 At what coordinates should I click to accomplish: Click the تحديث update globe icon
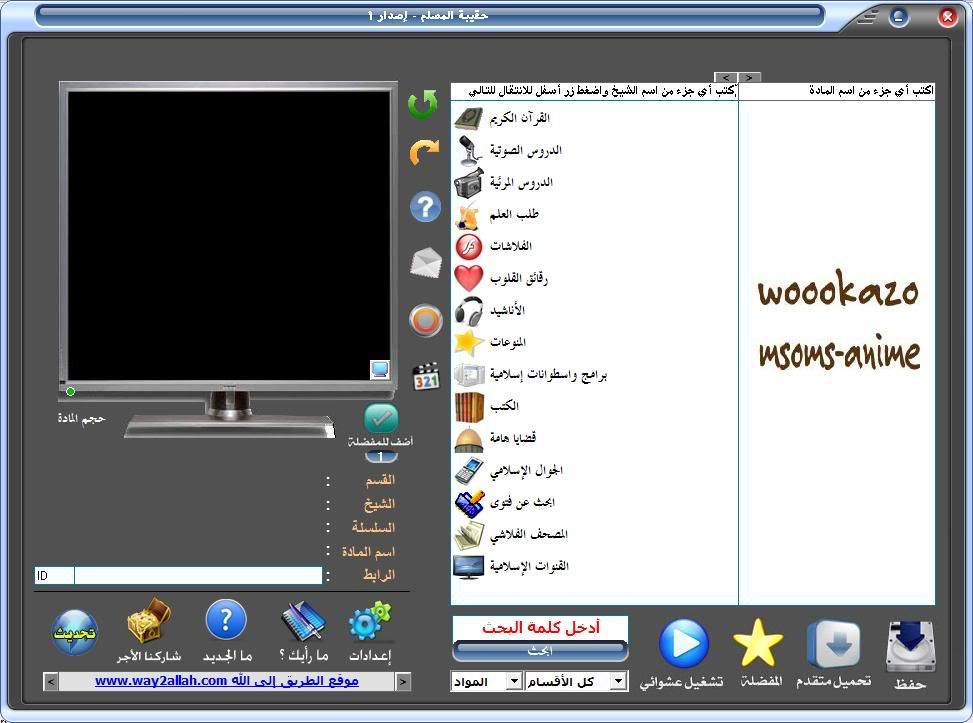tap(75, 632)
